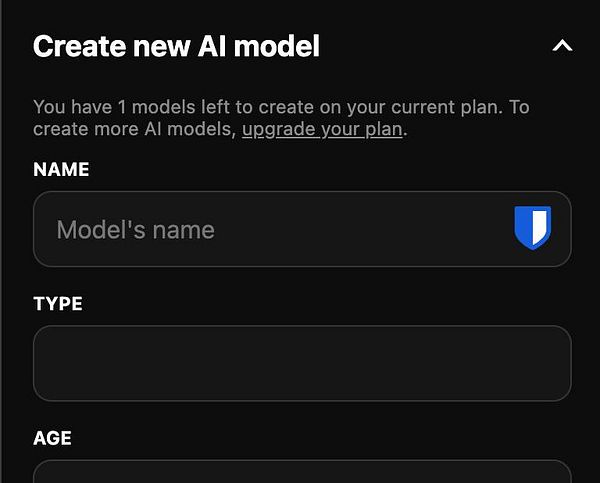Click the partially visible box under AGE

coord(302,472)
